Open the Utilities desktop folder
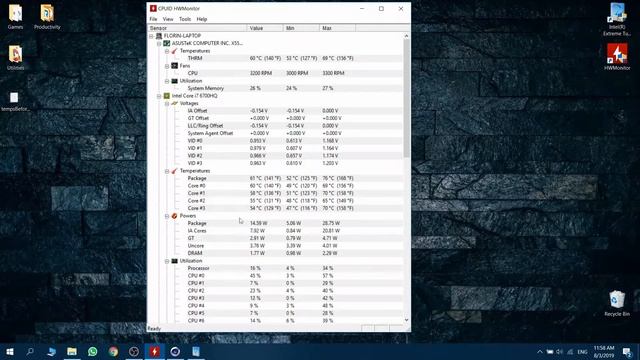Viewport: 640px width, 360px height. pyautogui.click(x=15, y=57)
